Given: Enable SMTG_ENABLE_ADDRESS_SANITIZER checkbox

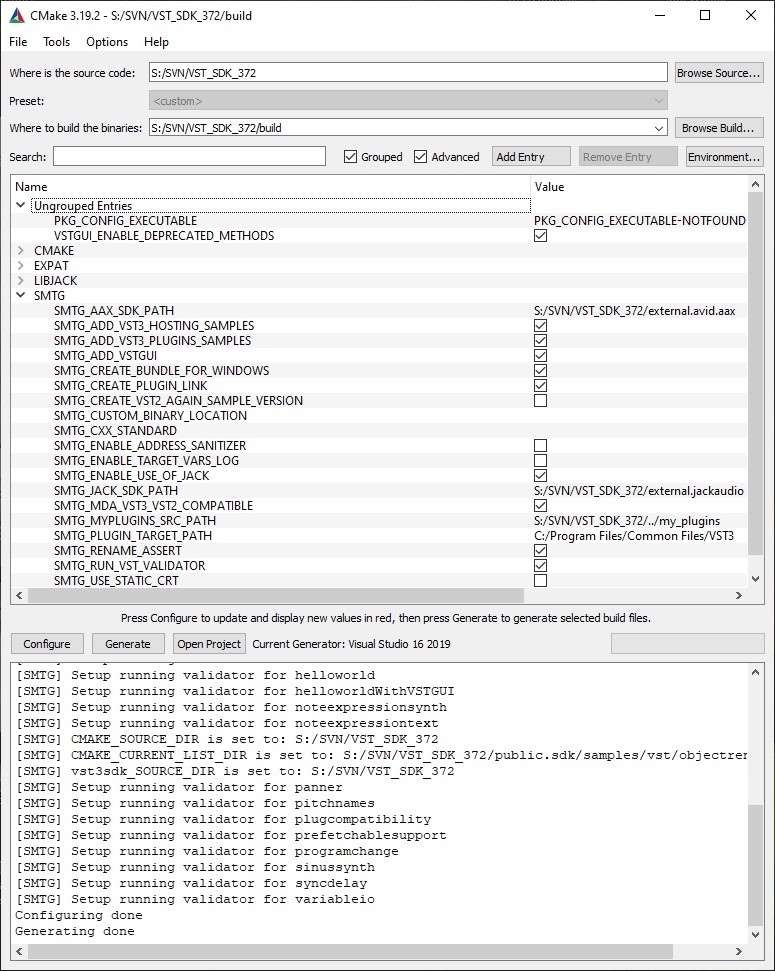Looking at the screenshot, I should tap(540, 445).
